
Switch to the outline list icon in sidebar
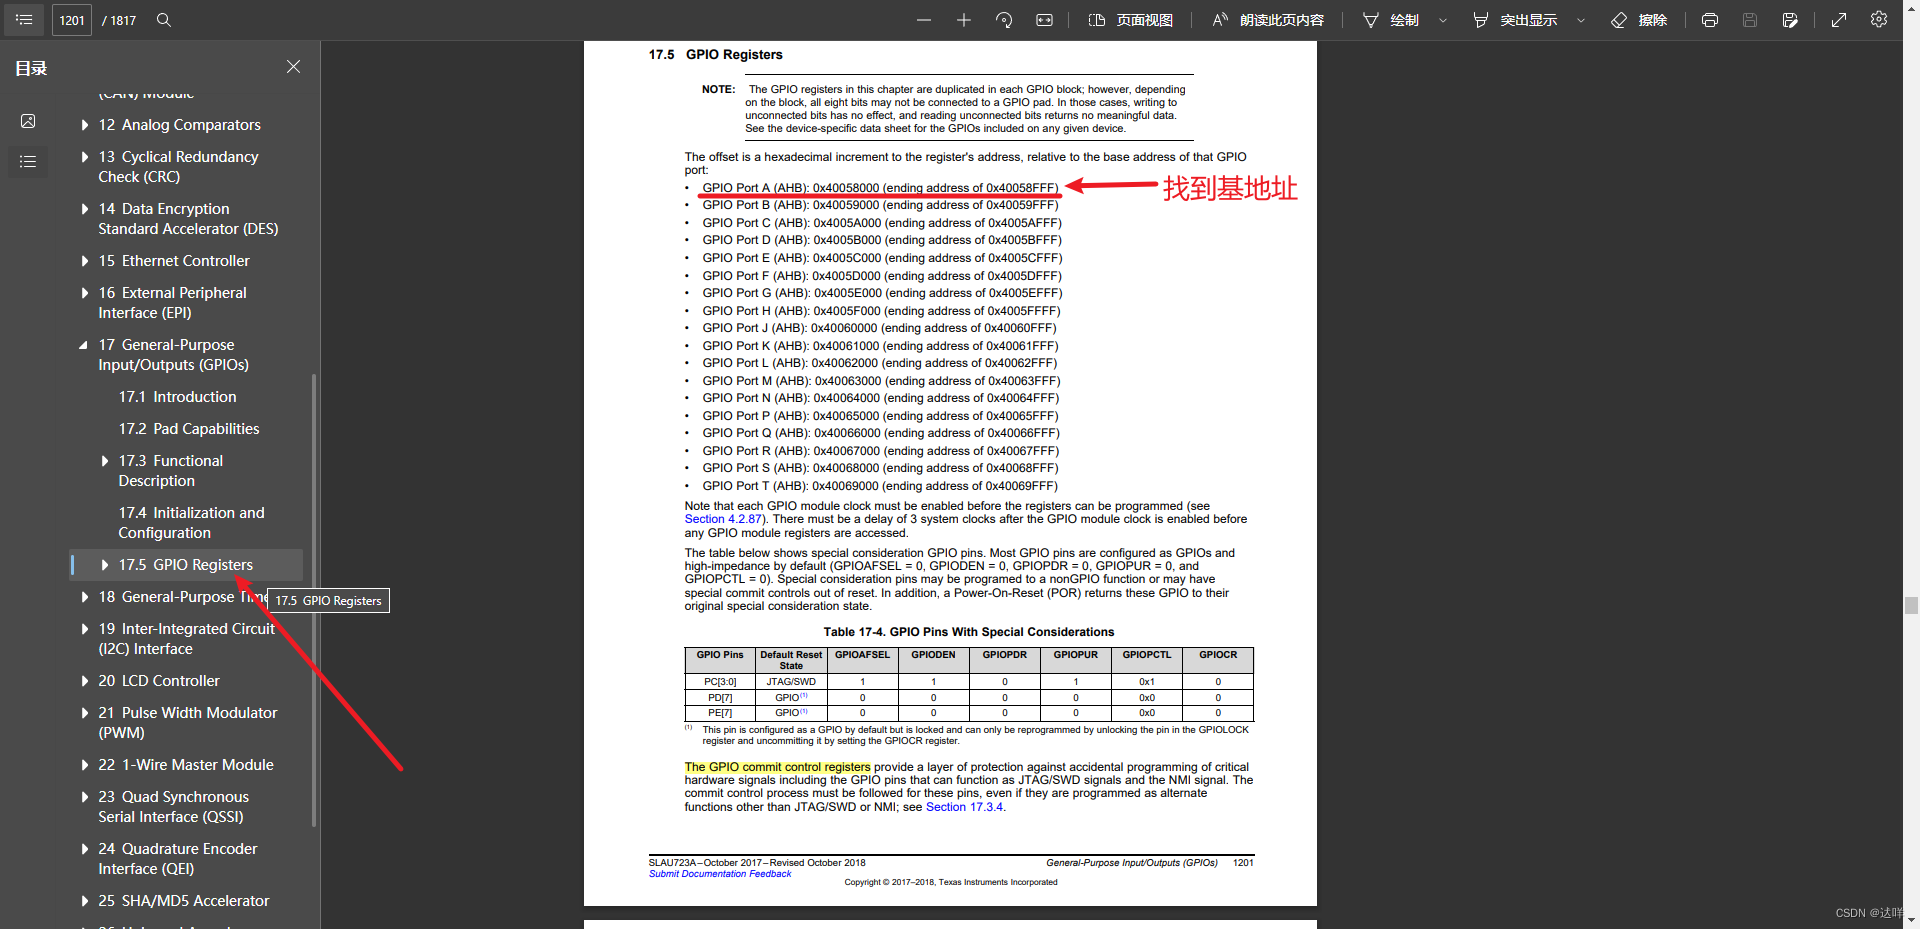[28, 161]
